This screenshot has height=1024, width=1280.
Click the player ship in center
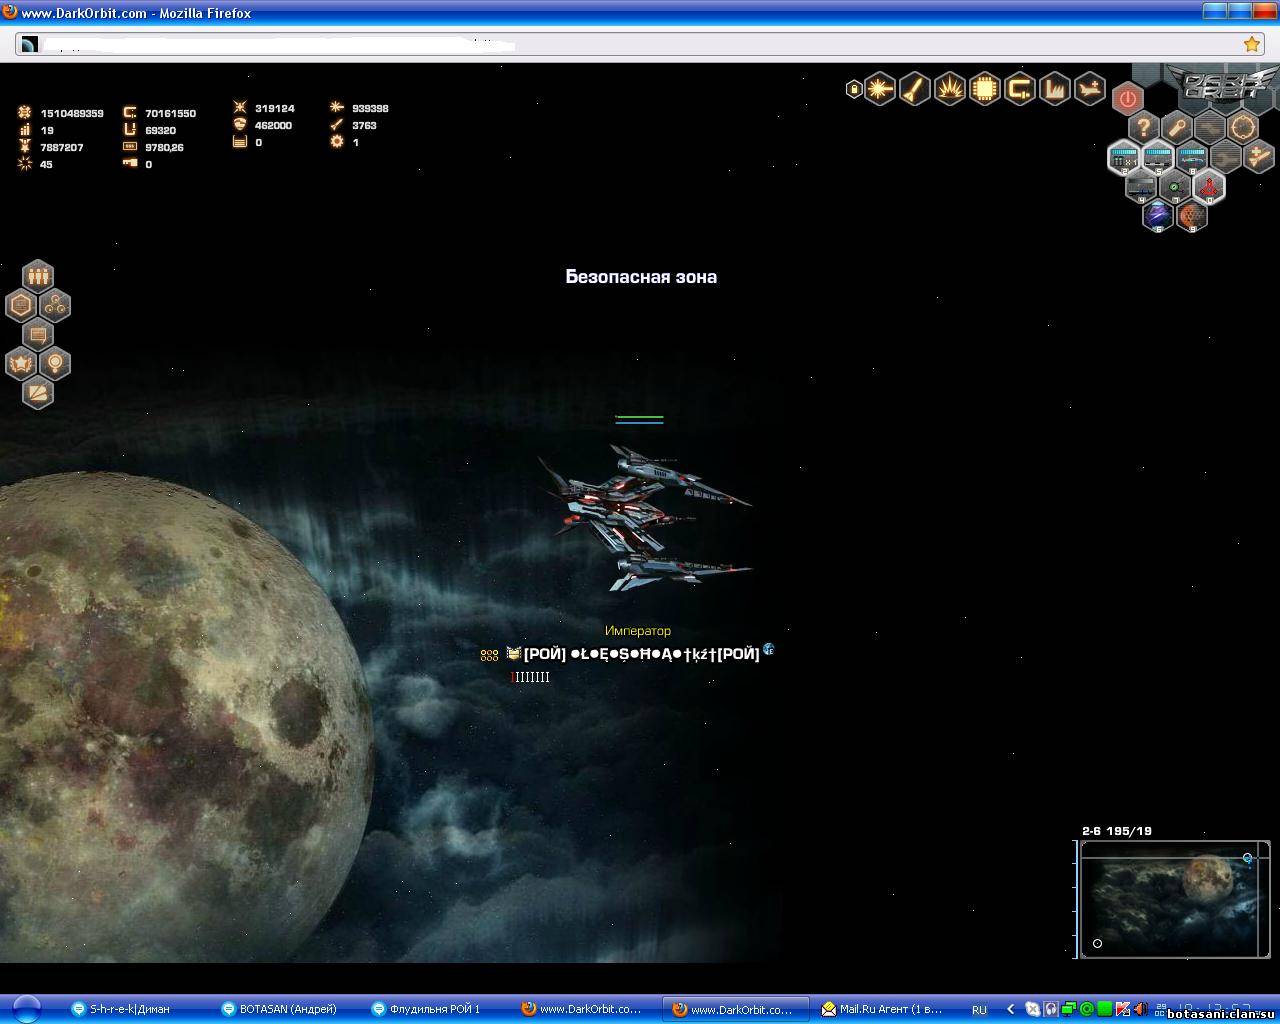tap(644, 517)
